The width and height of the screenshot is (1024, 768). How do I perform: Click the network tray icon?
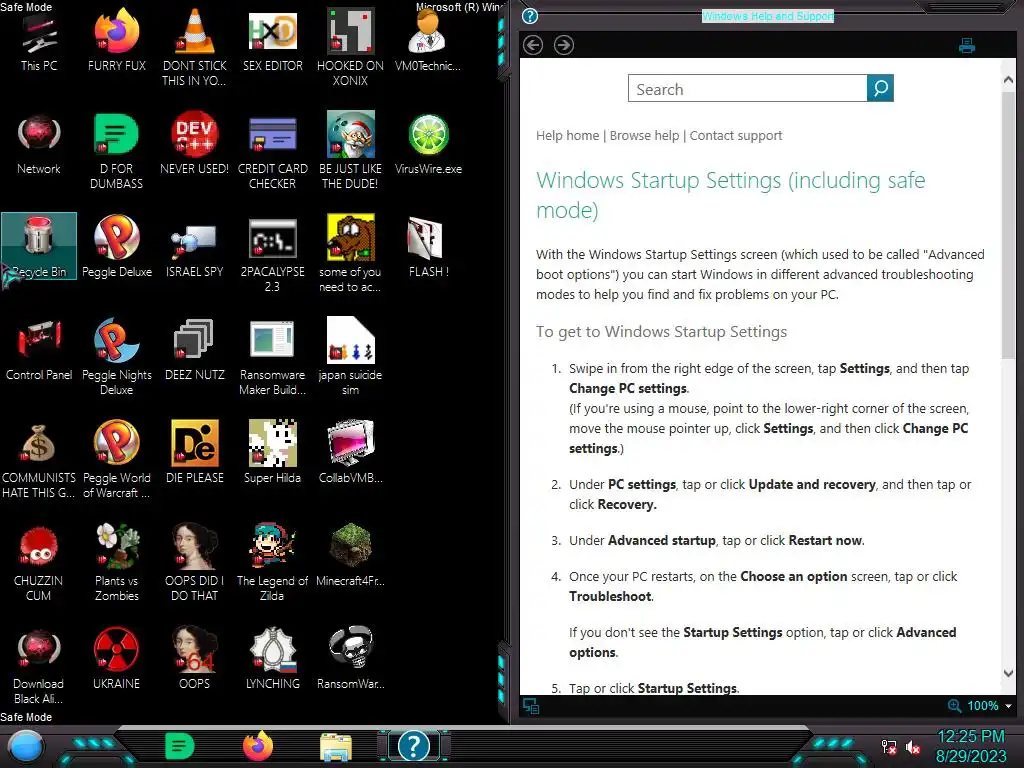888,746
